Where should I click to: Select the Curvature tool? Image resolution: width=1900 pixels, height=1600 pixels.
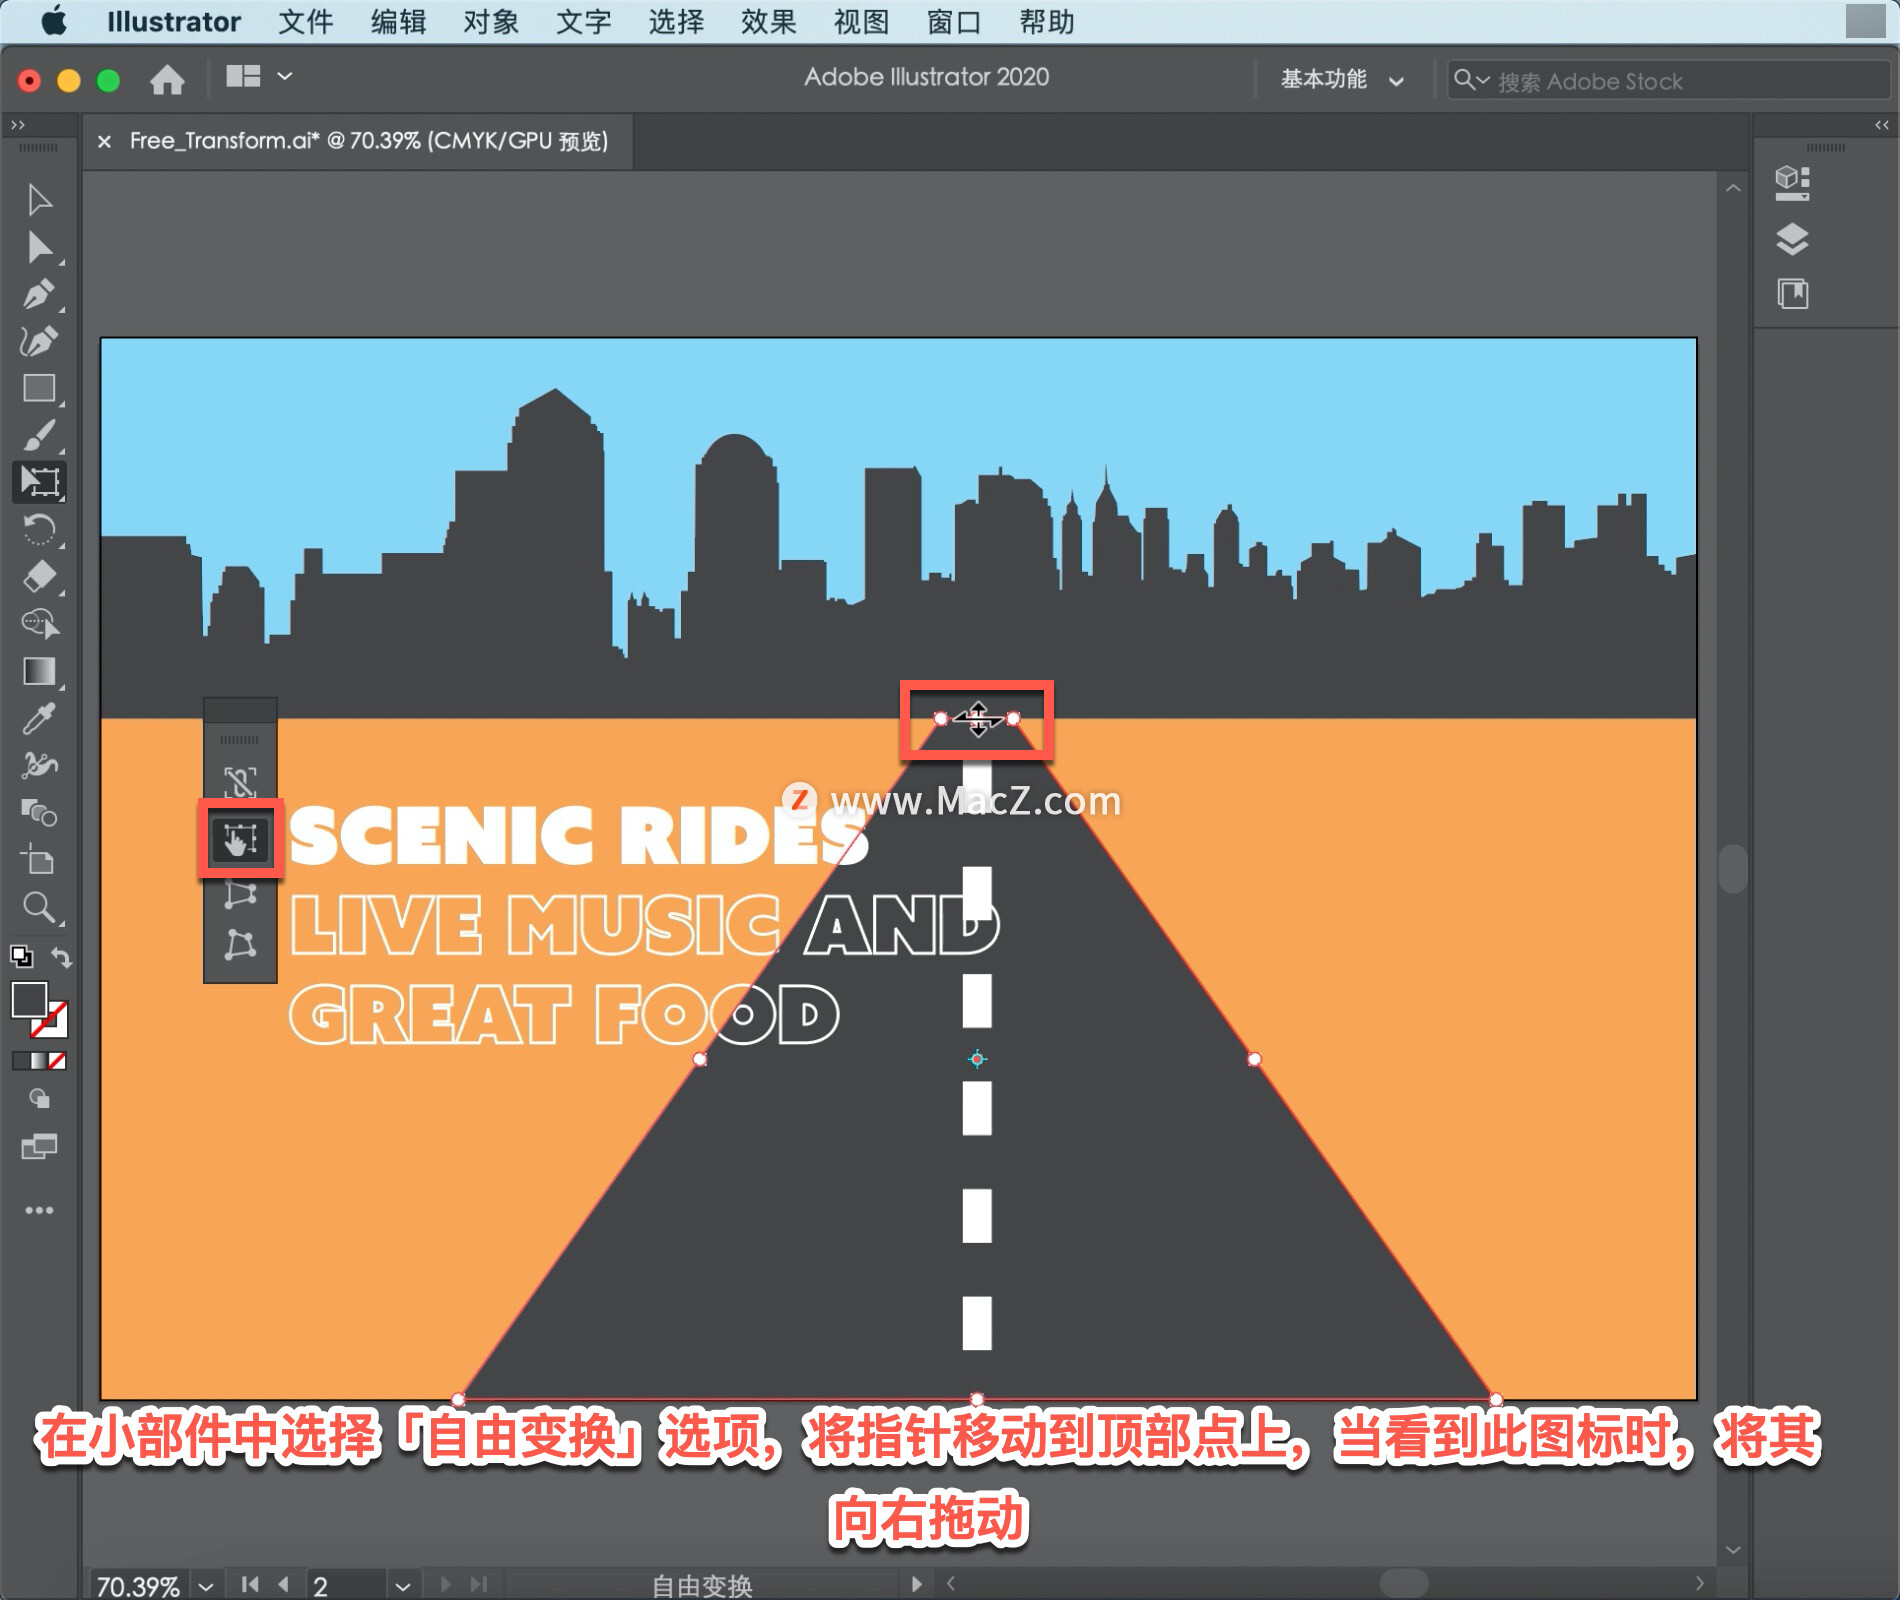[39, 342]
